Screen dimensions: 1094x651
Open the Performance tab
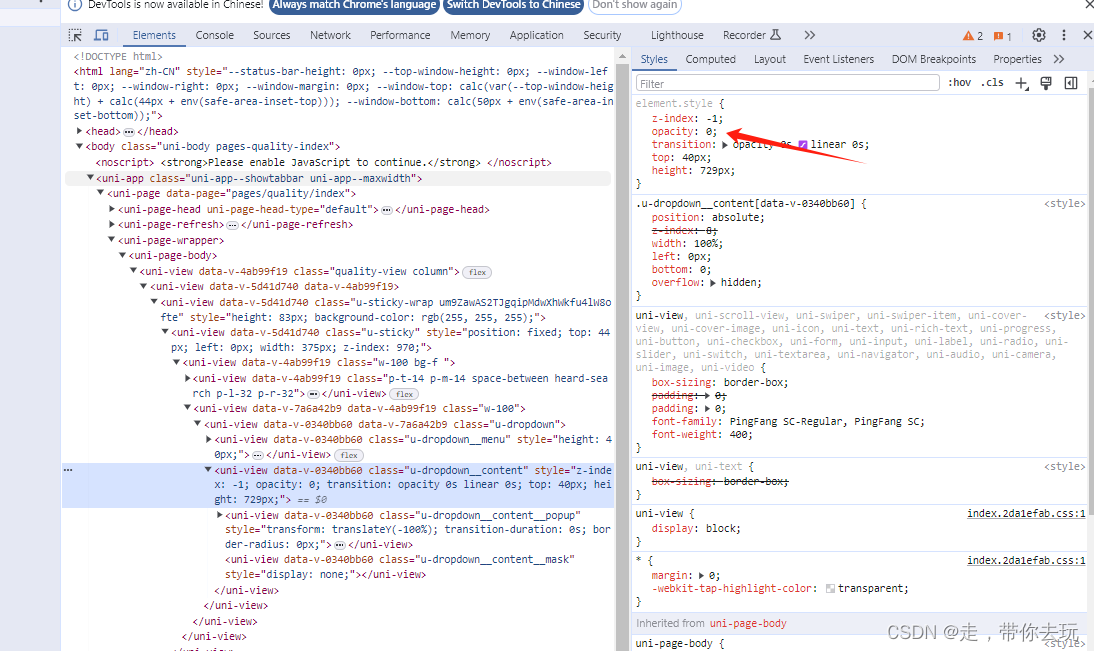pyautogui.click(x=400, y=35)
